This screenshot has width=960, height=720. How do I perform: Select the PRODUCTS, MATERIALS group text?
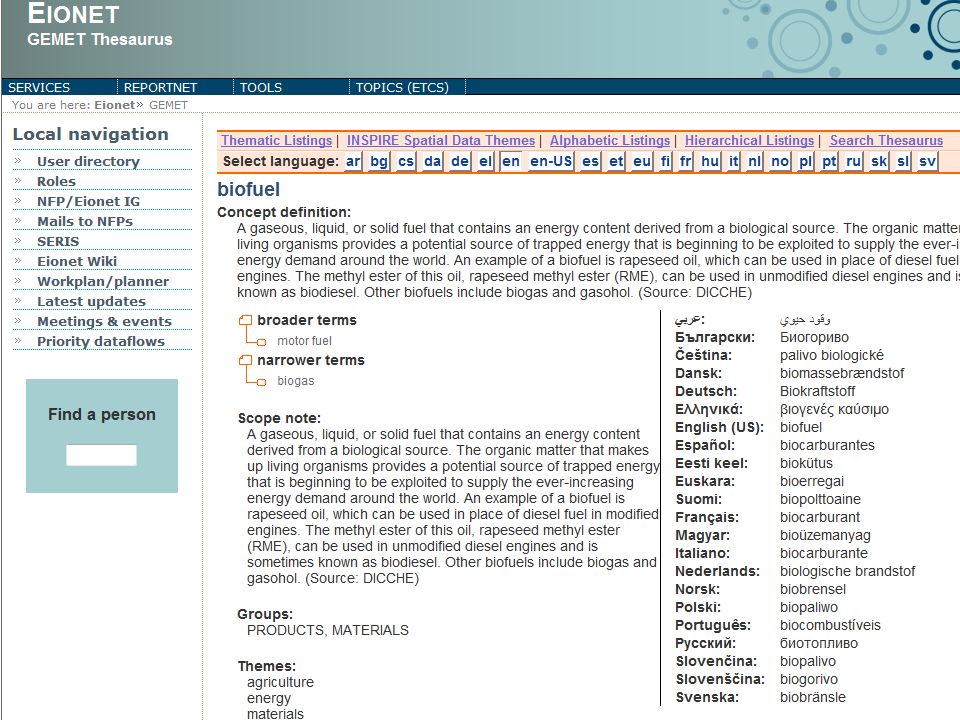coord(328,630)
